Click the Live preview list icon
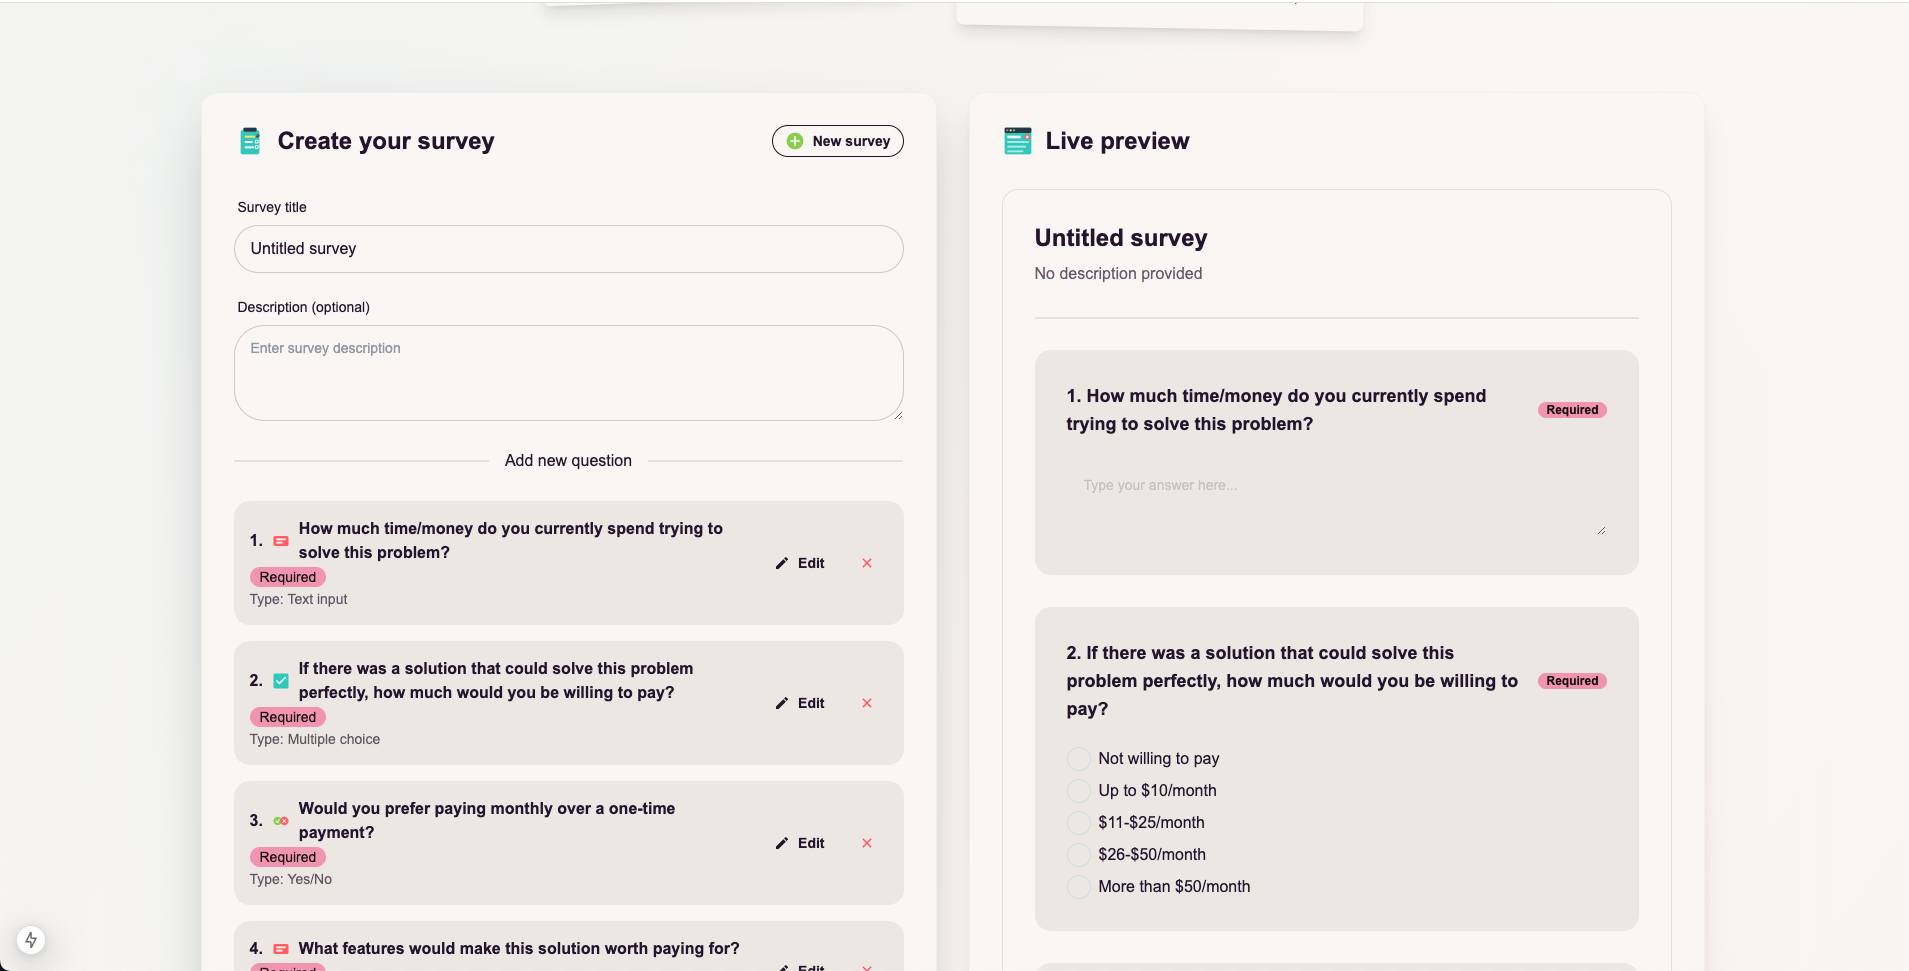This screenshot has width=1909, height=971. [1017, 141]
